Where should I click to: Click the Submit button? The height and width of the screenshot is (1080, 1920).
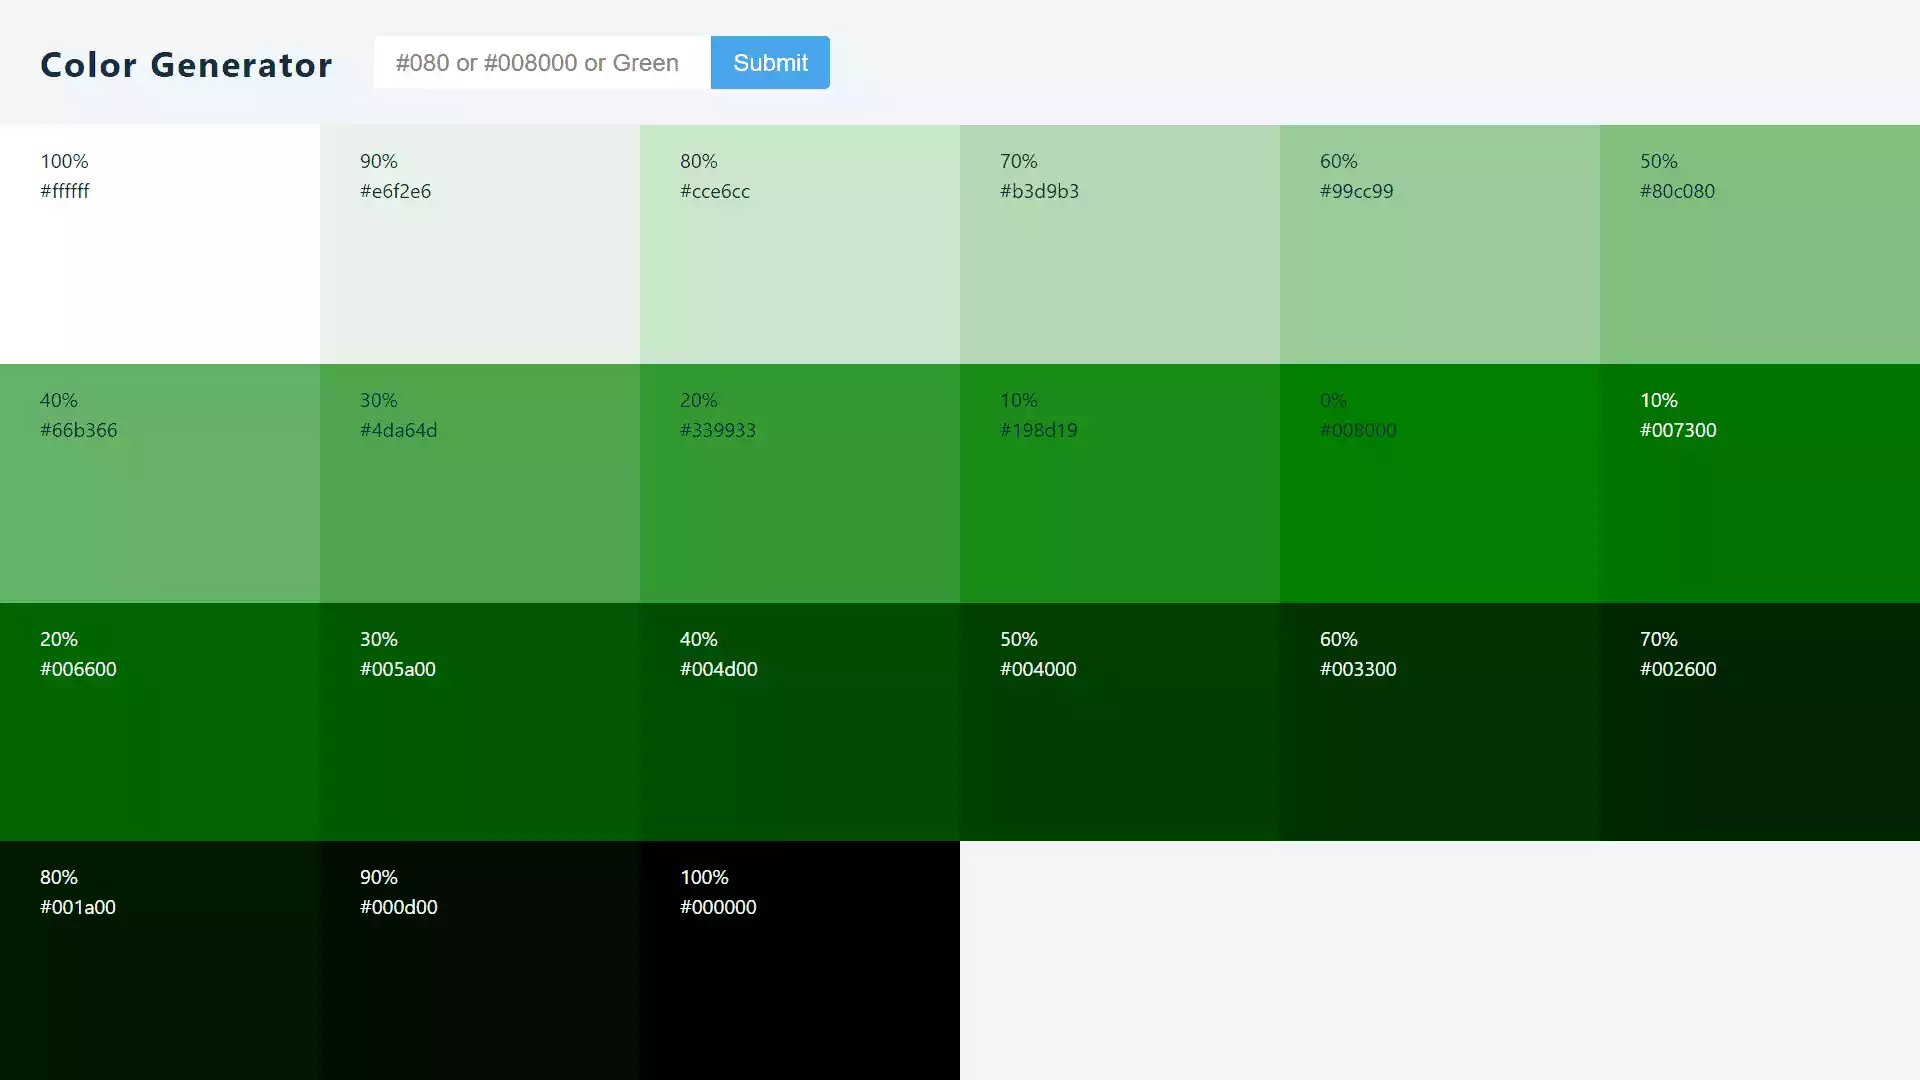pyautogui.click(x=770, y=62)
